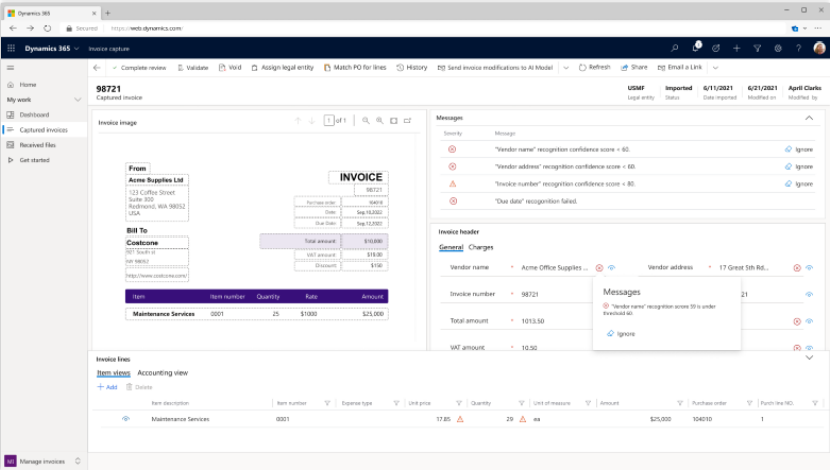This screenshot has width=830, height=470.
Task: Click the Vendor address error icon
Action: [797, 268]
